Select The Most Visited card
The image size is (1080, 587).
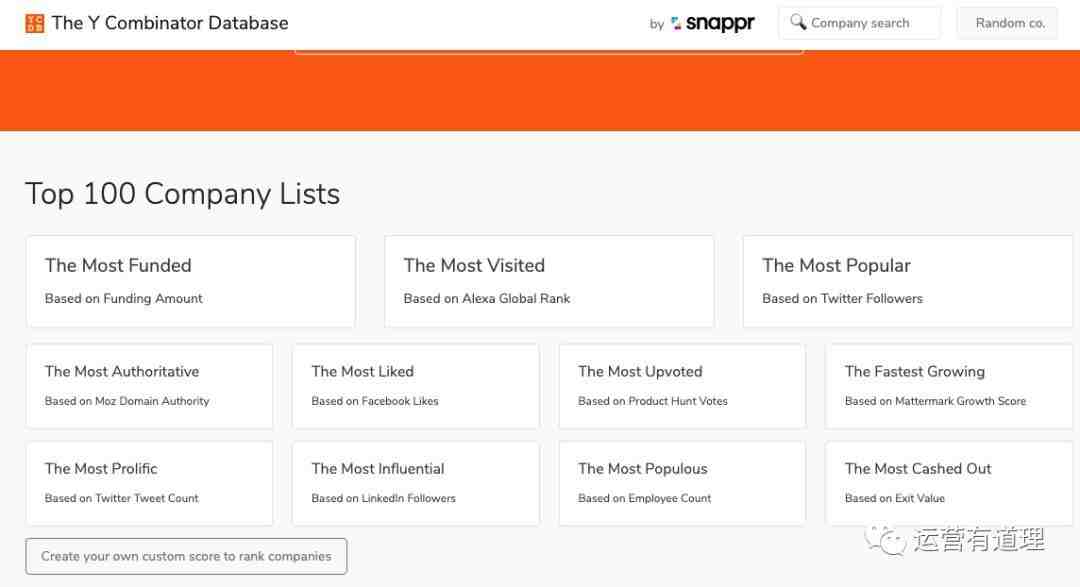click(549, 281)
